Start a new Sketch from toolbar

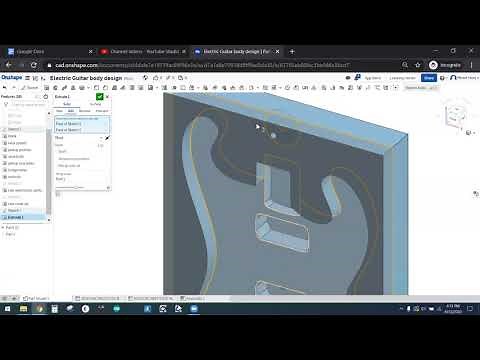tap(30, 87)
